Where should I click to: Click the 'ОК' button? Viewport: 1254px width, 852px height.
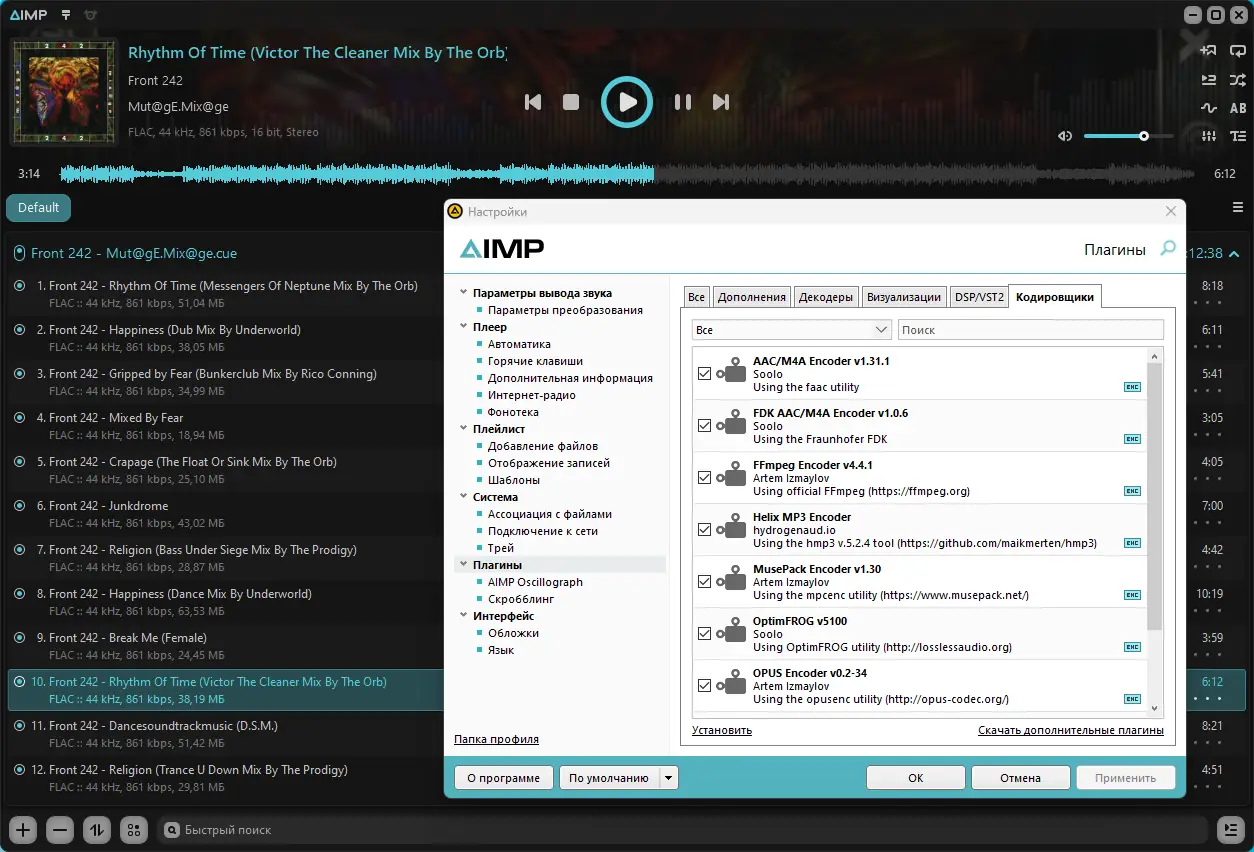916,778
